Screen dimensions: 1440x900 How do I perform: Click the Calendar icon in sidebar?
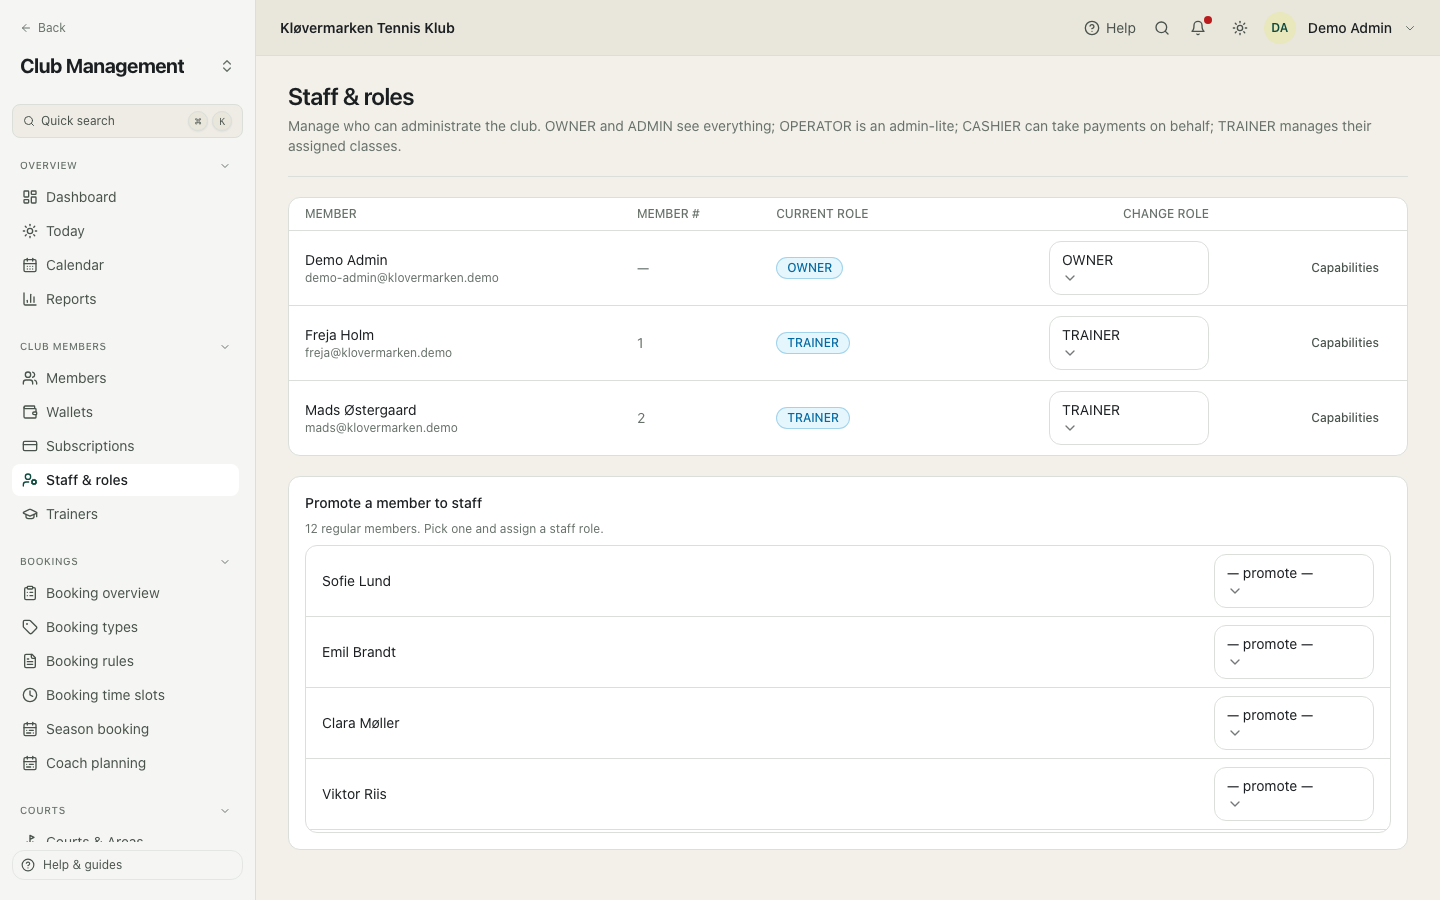pyautogui.click(x=30, y=265)
